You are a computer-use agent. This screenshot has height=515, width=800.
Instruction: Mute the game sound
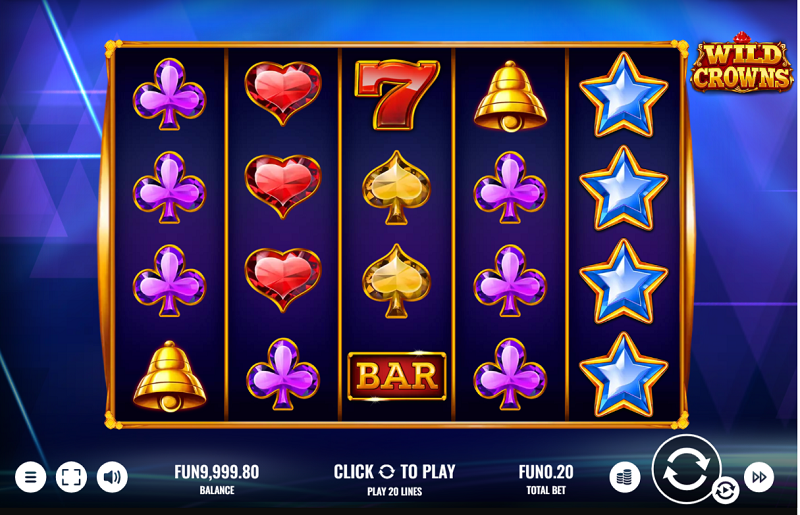point(112,477)
